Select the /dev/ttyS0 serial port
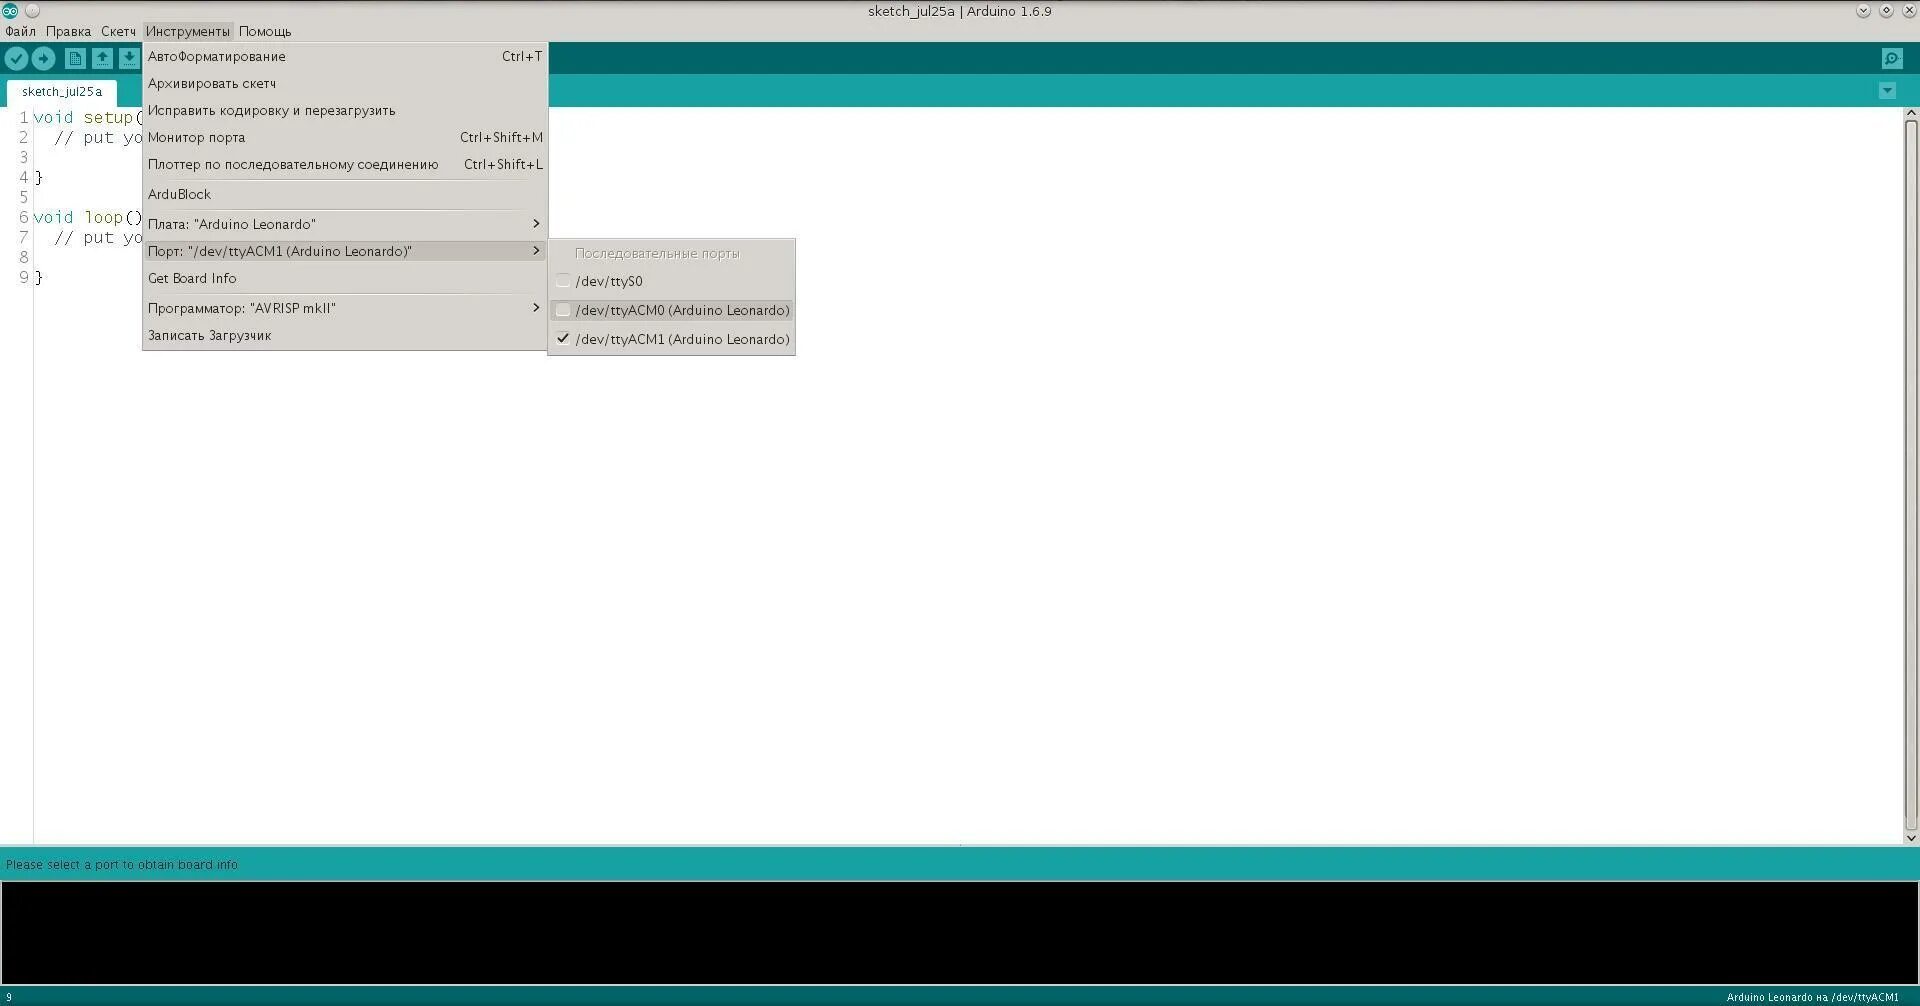 (x=610, y=281)
